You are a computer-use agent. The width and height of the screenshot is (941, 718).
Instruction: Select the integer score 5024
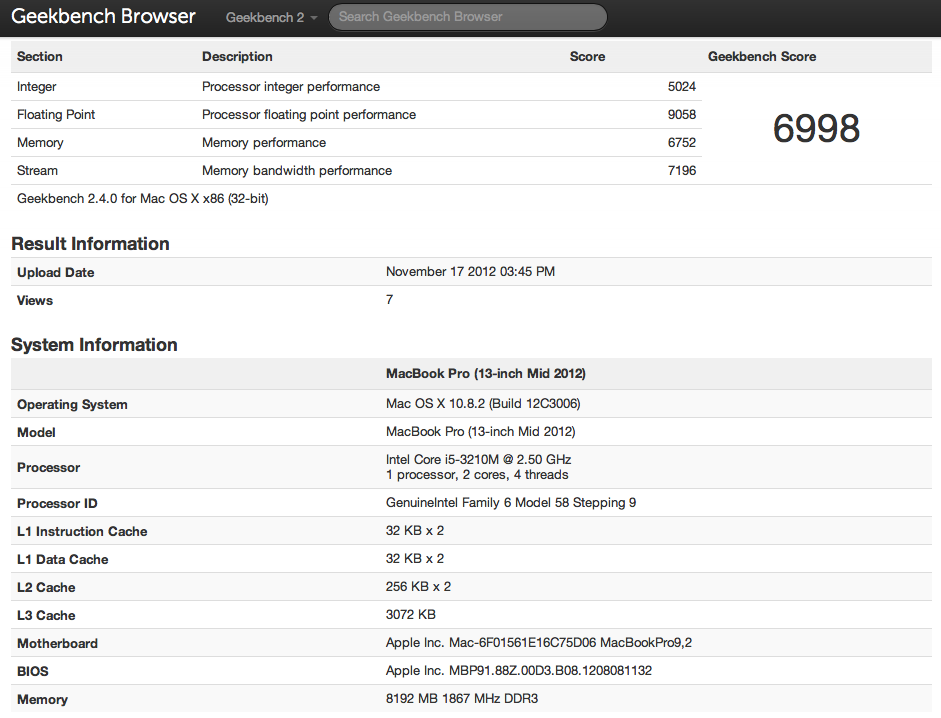(682, 86)
